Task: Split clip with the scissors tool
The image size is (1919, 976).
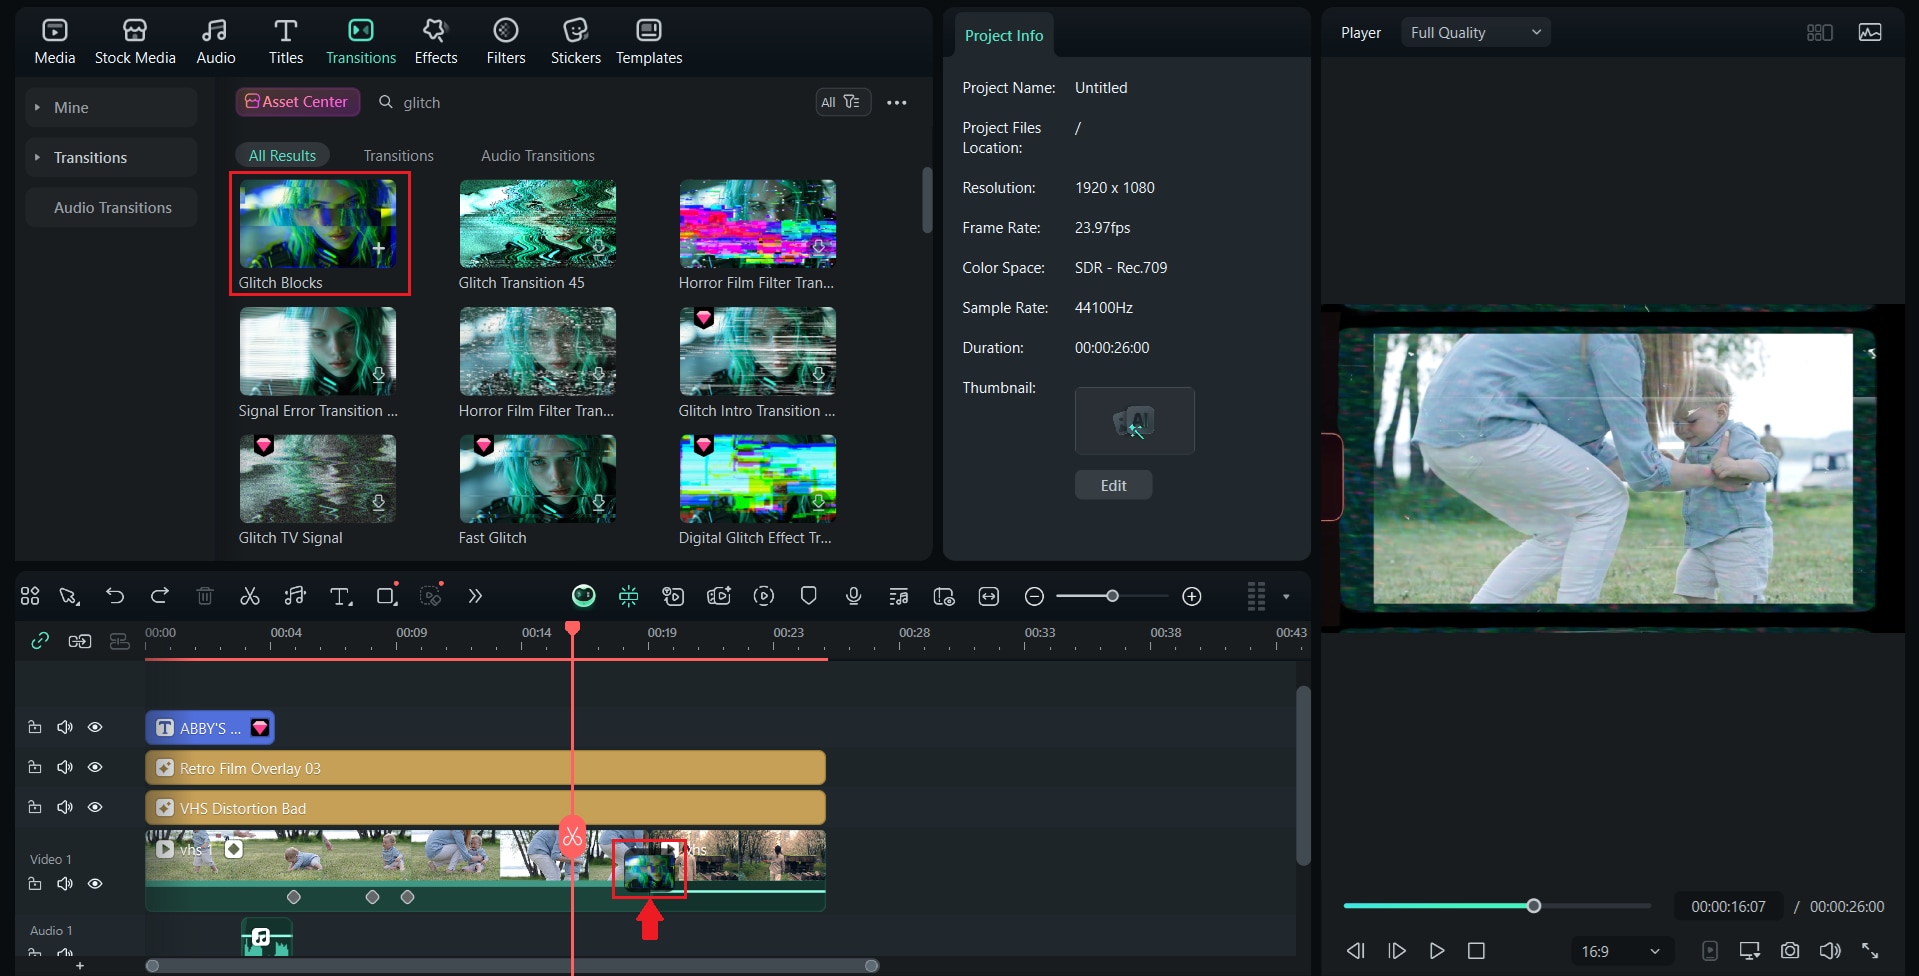Action: tap(250, 596)
